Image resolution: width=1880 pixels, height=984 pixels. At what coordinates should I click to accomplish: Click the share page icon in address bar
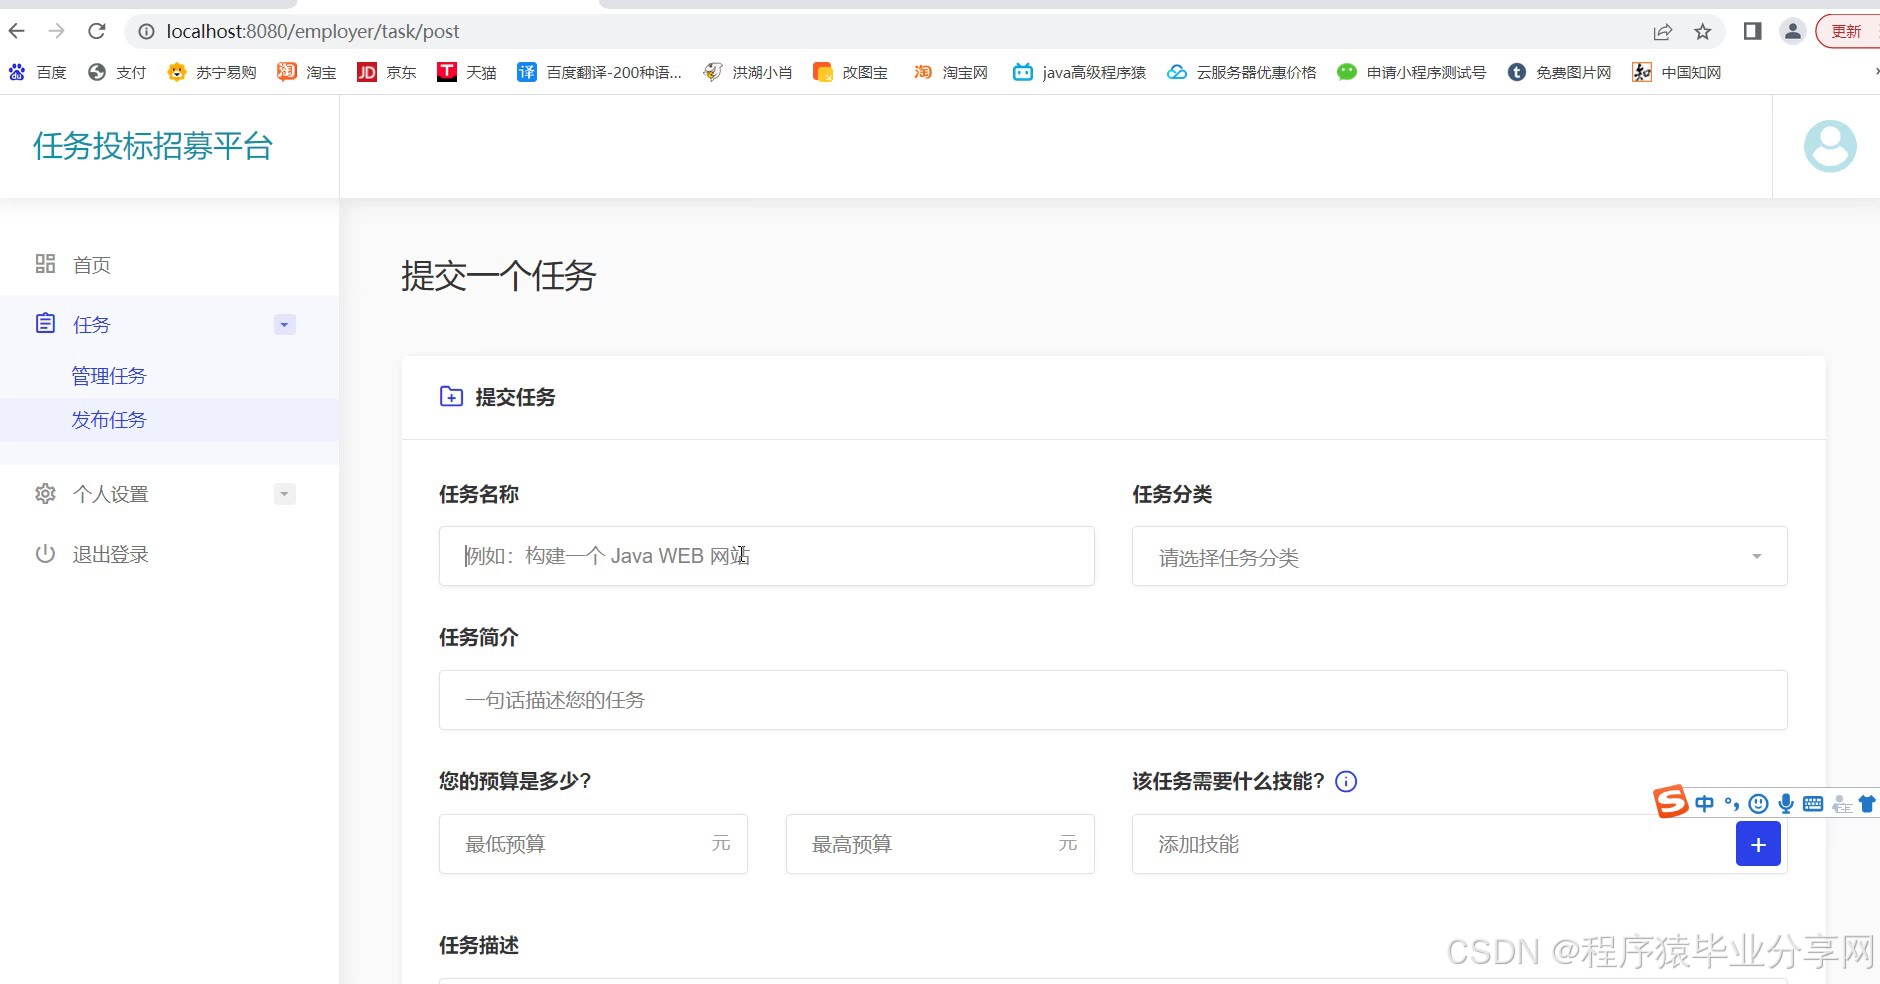pyautogui.click(x=1662, y=32)
